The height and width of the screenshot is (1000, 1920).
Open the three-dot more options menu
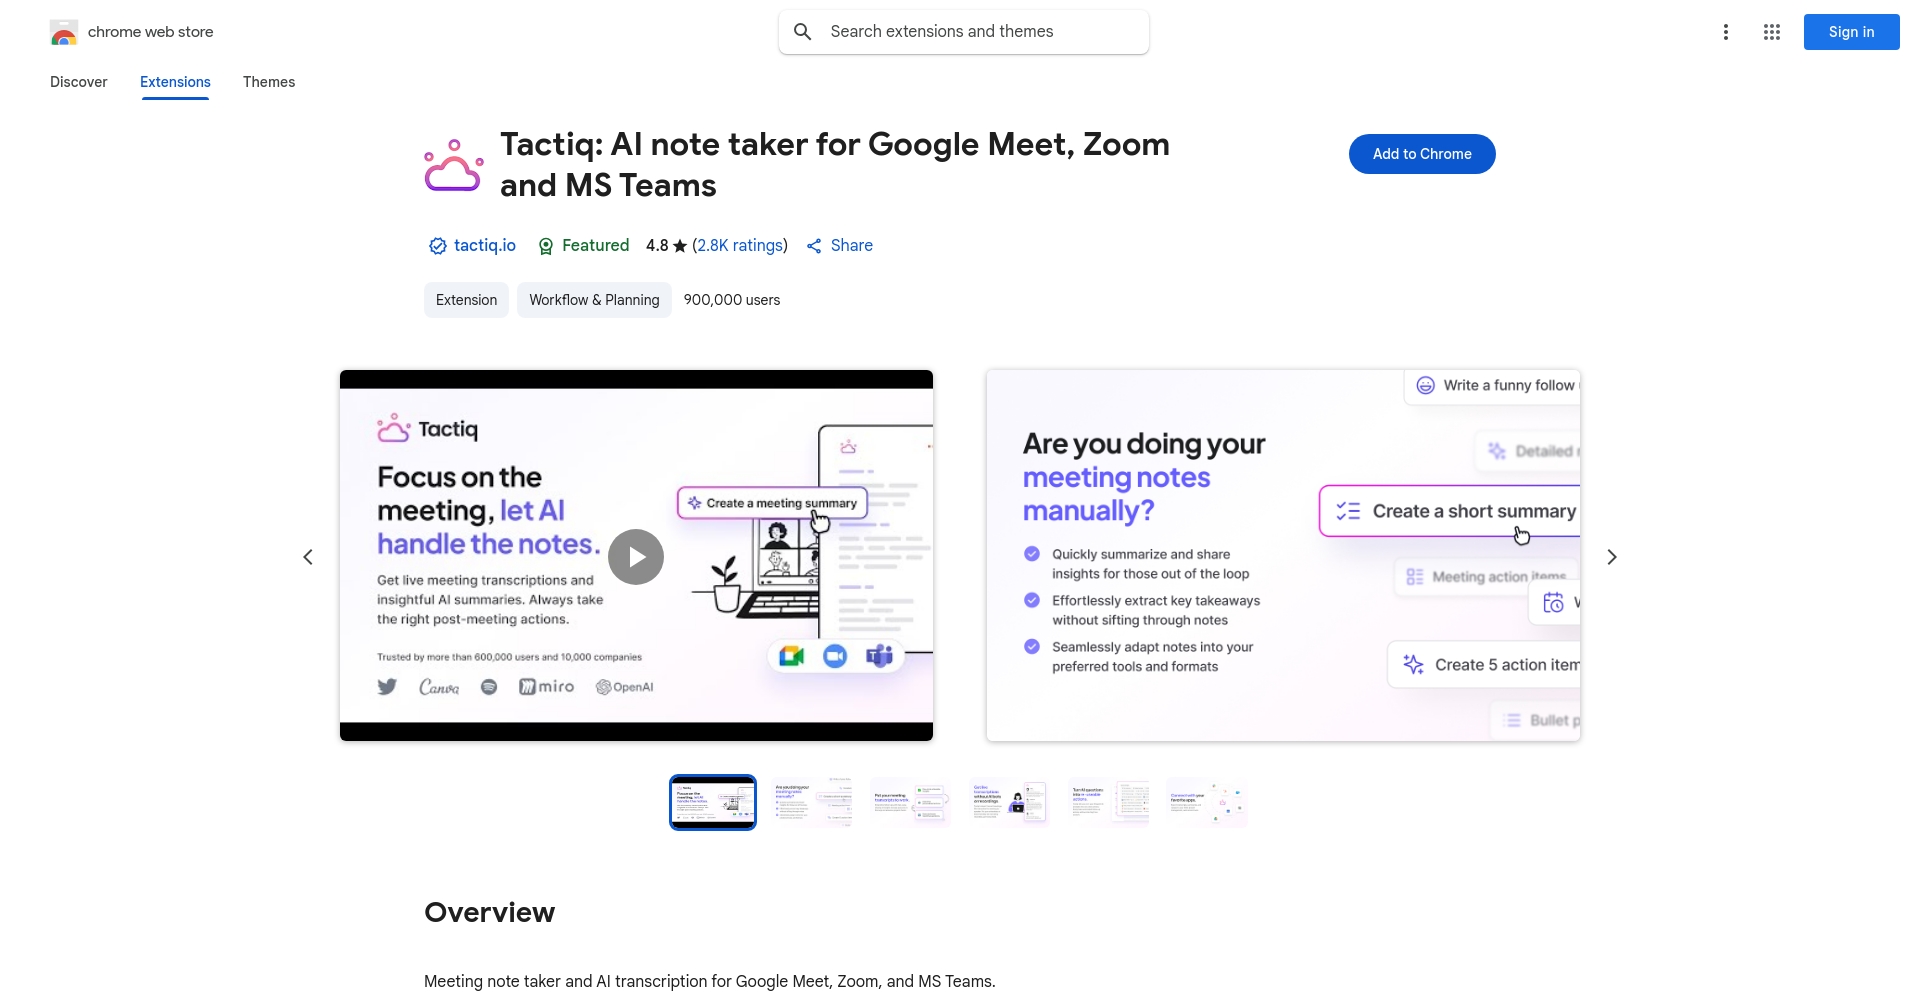[1726, 32]
